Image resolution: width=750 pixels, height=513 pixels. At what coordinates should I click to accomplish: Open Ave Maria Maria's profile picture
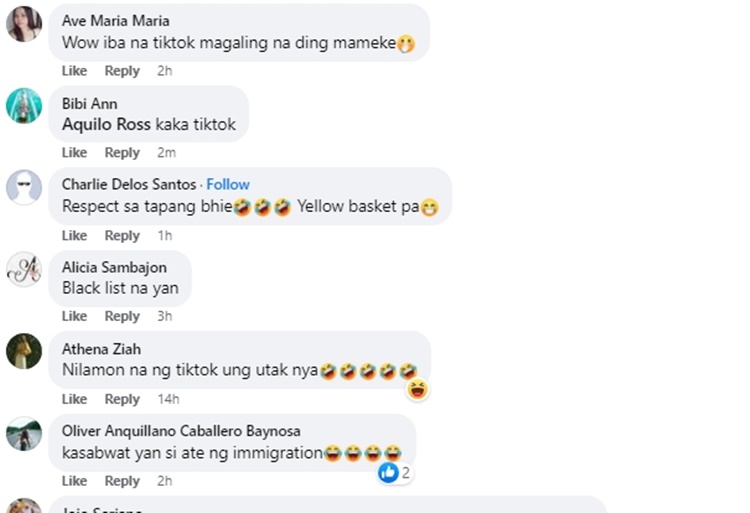(x=24, y=24)
